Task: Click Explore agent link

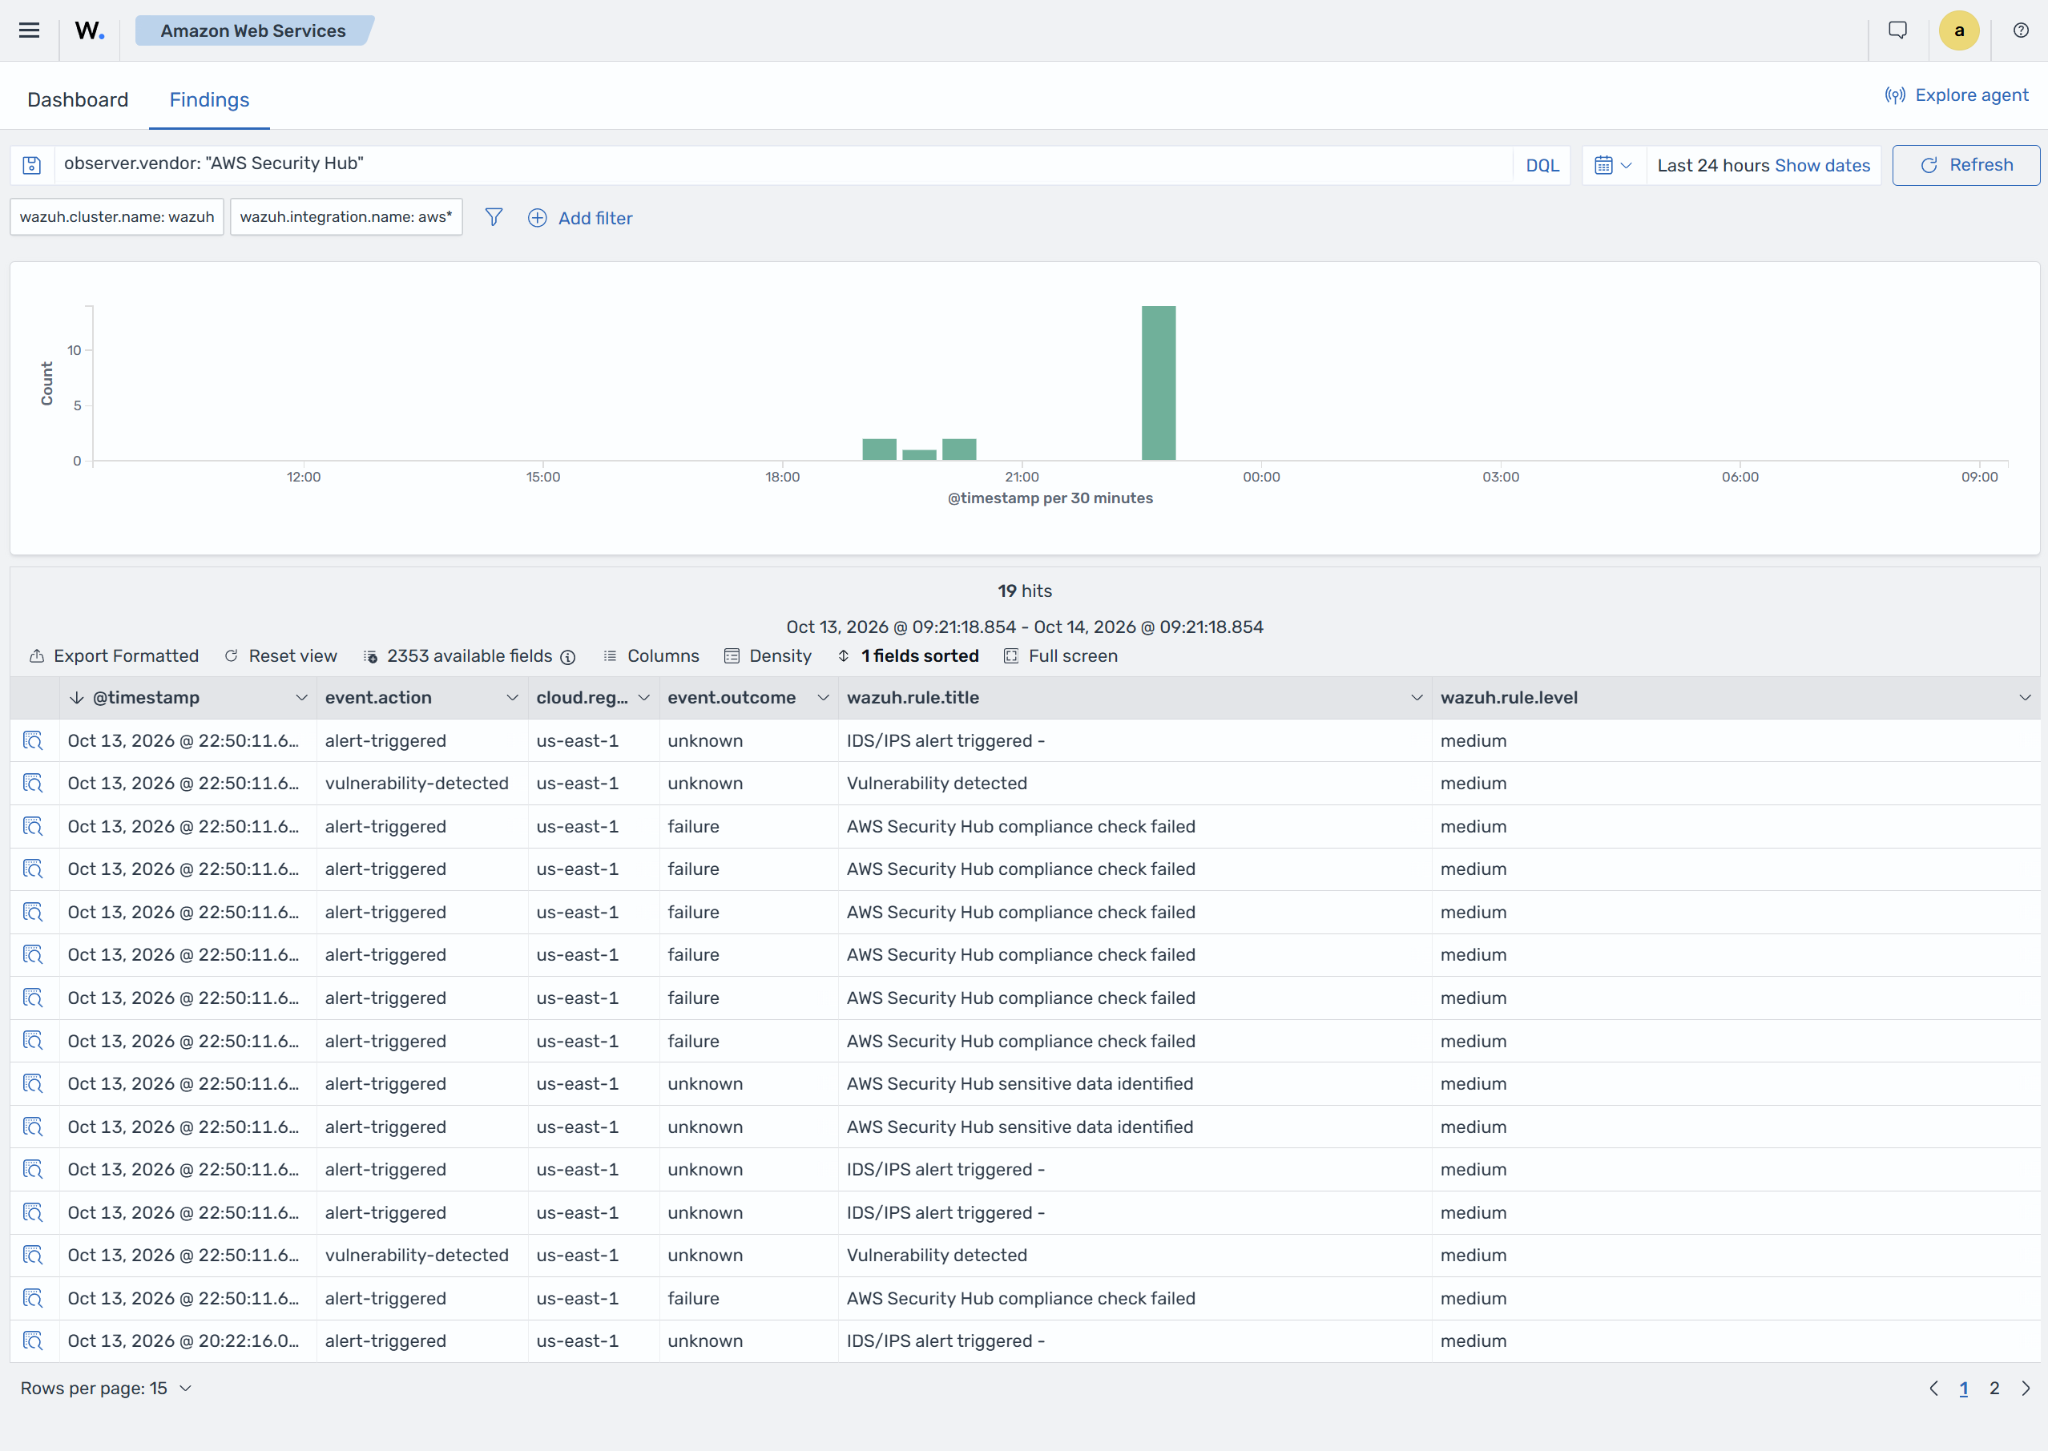Action: (x=1957, y=95)
